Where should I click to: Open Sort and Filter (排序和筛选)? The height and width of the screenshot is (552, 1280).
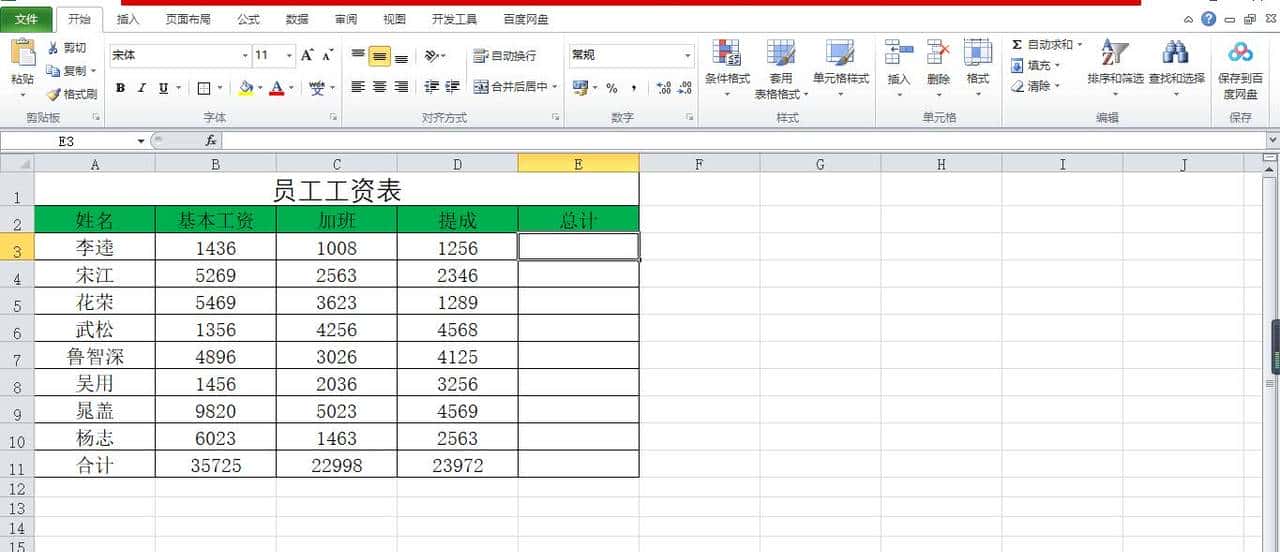click(x=1115, y=68)
